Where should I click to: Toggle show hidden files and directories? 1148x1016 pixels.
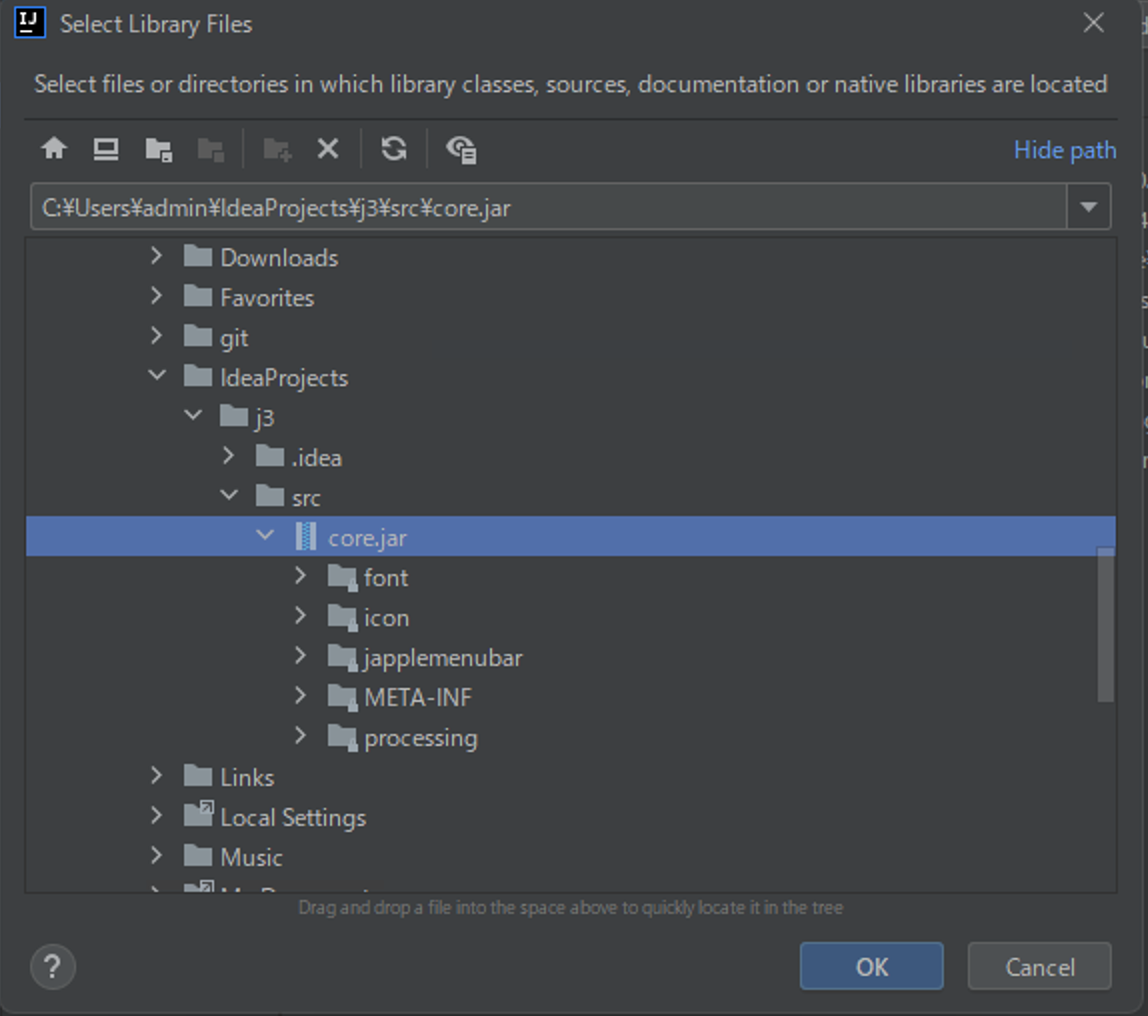coord(461,149)
